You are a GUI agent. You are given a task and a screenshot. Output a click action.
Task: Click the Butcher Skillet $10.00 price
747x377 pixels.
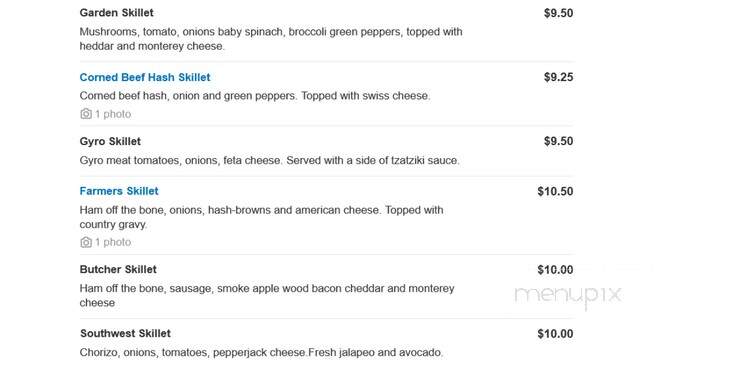coord(555,270)
